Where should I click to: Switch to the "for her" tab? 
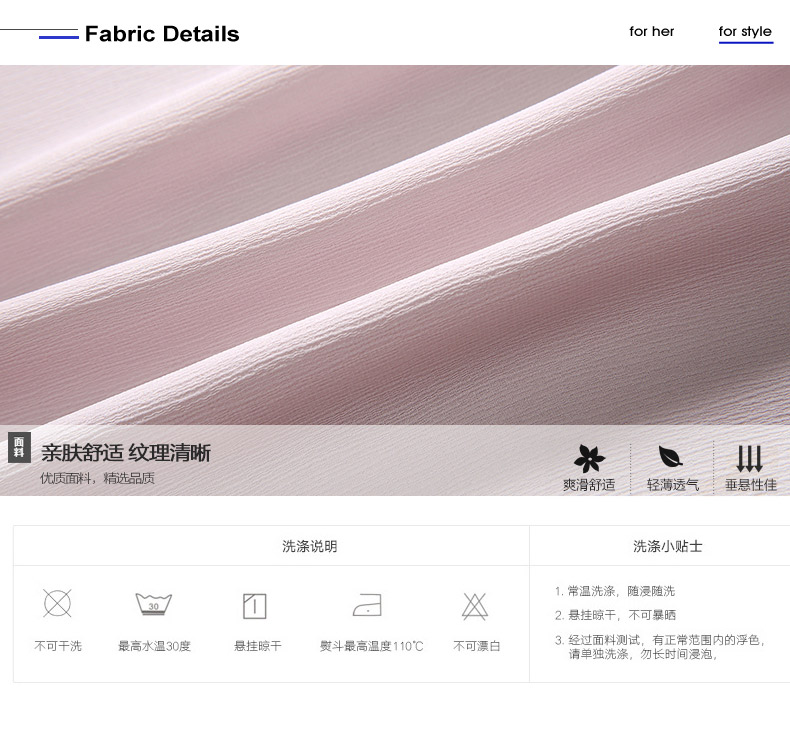coord(651,32)
